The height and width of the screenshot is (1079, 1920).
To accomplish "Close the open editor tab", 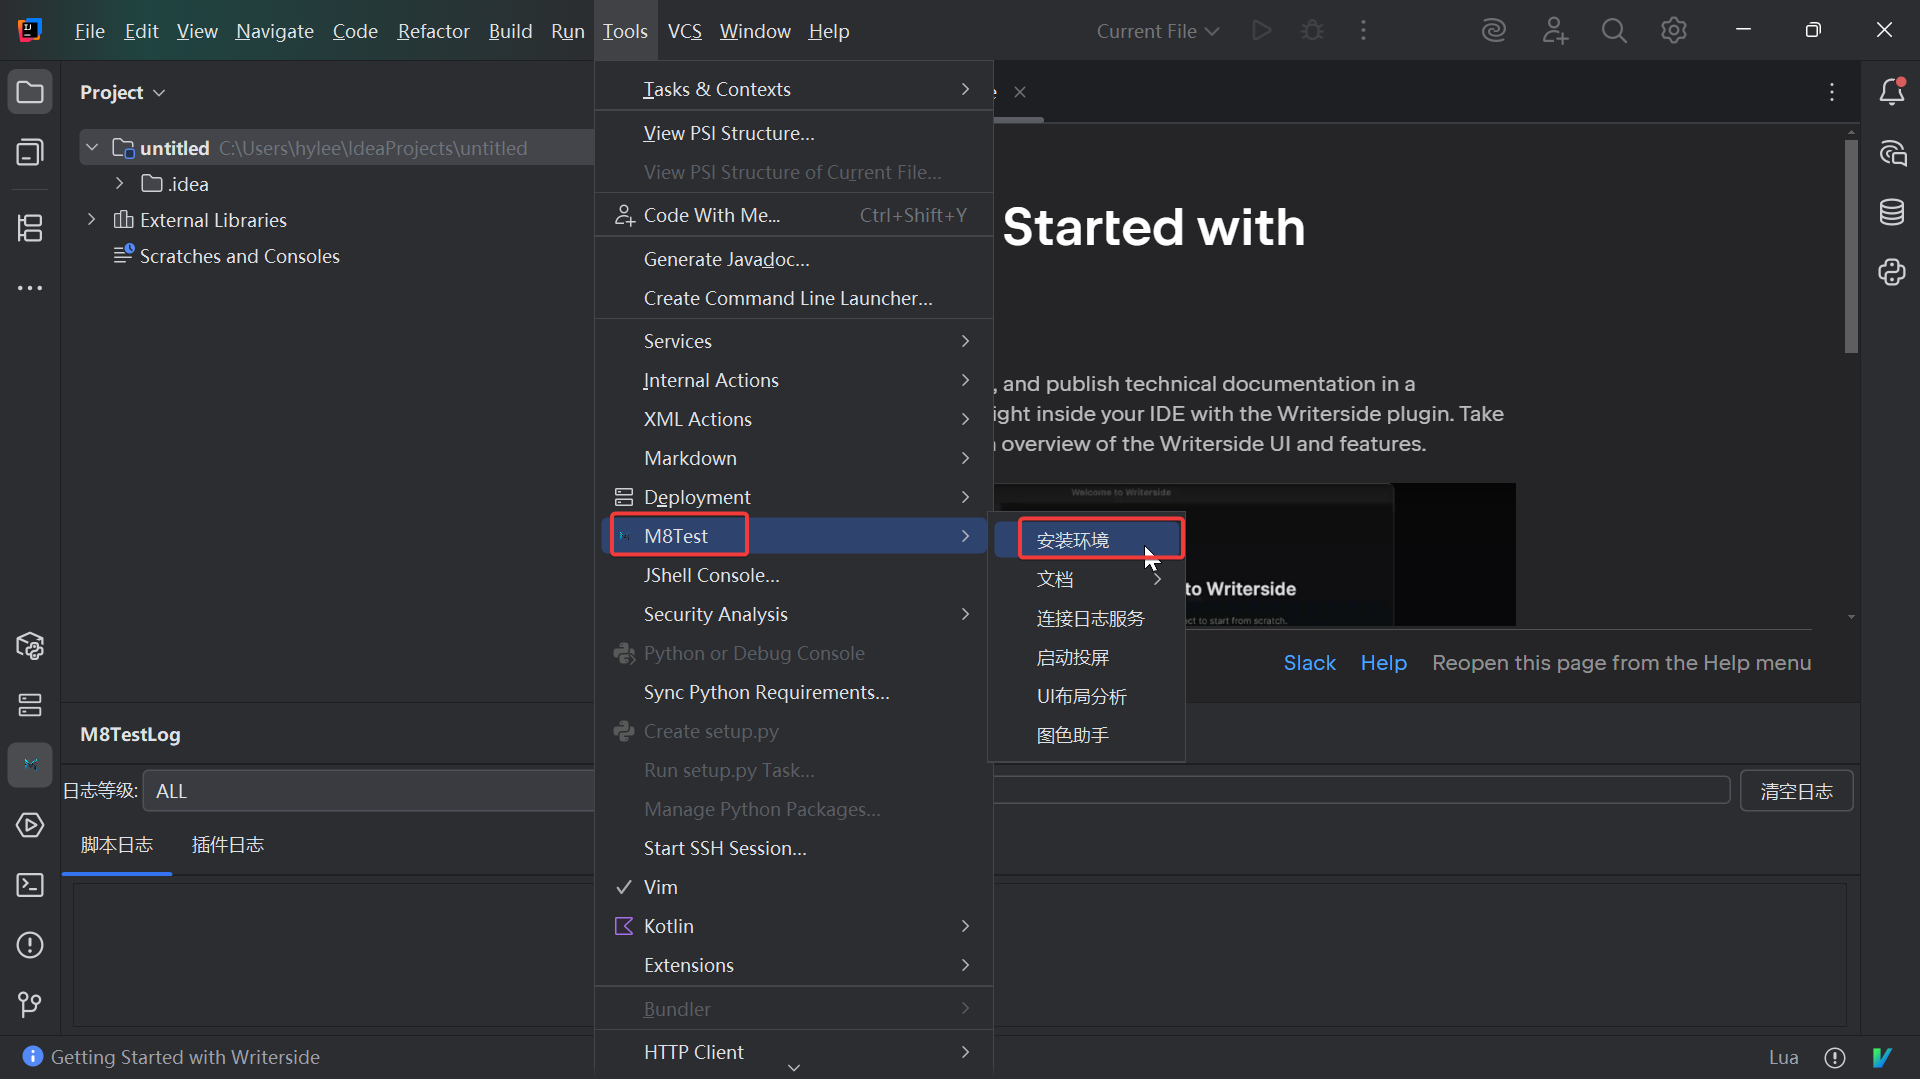I will point(1020,92).
